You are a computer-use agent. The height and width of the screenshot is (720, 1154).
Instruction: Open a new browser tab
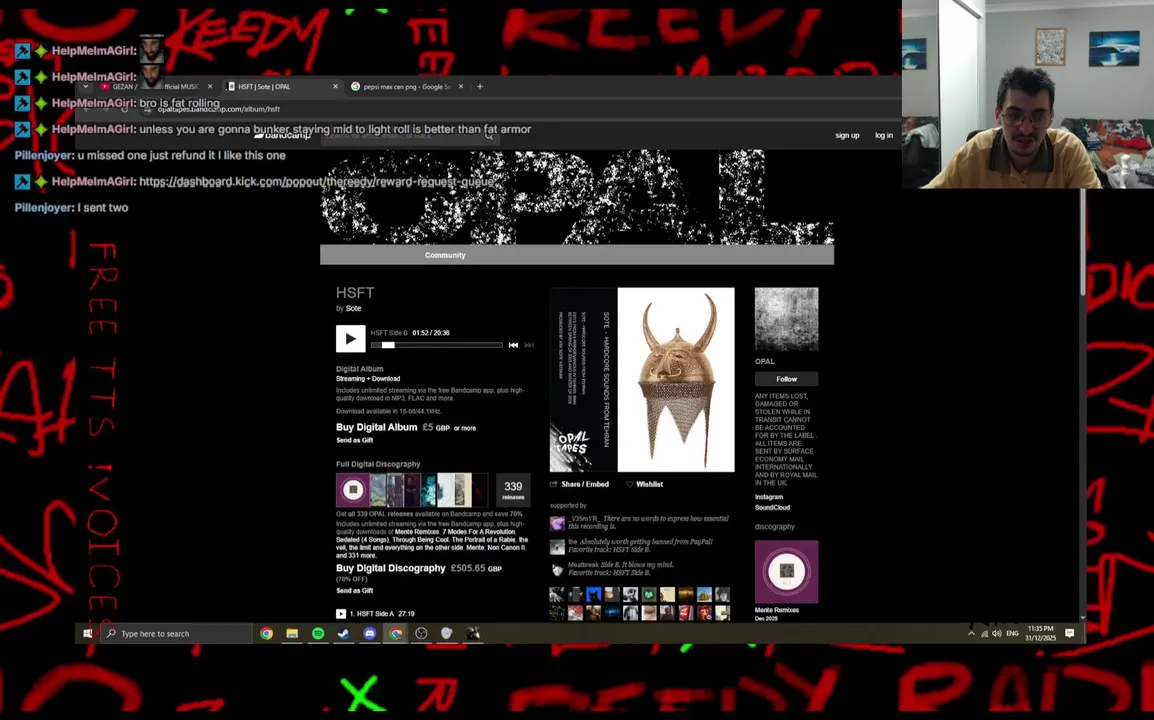point(480,87)
